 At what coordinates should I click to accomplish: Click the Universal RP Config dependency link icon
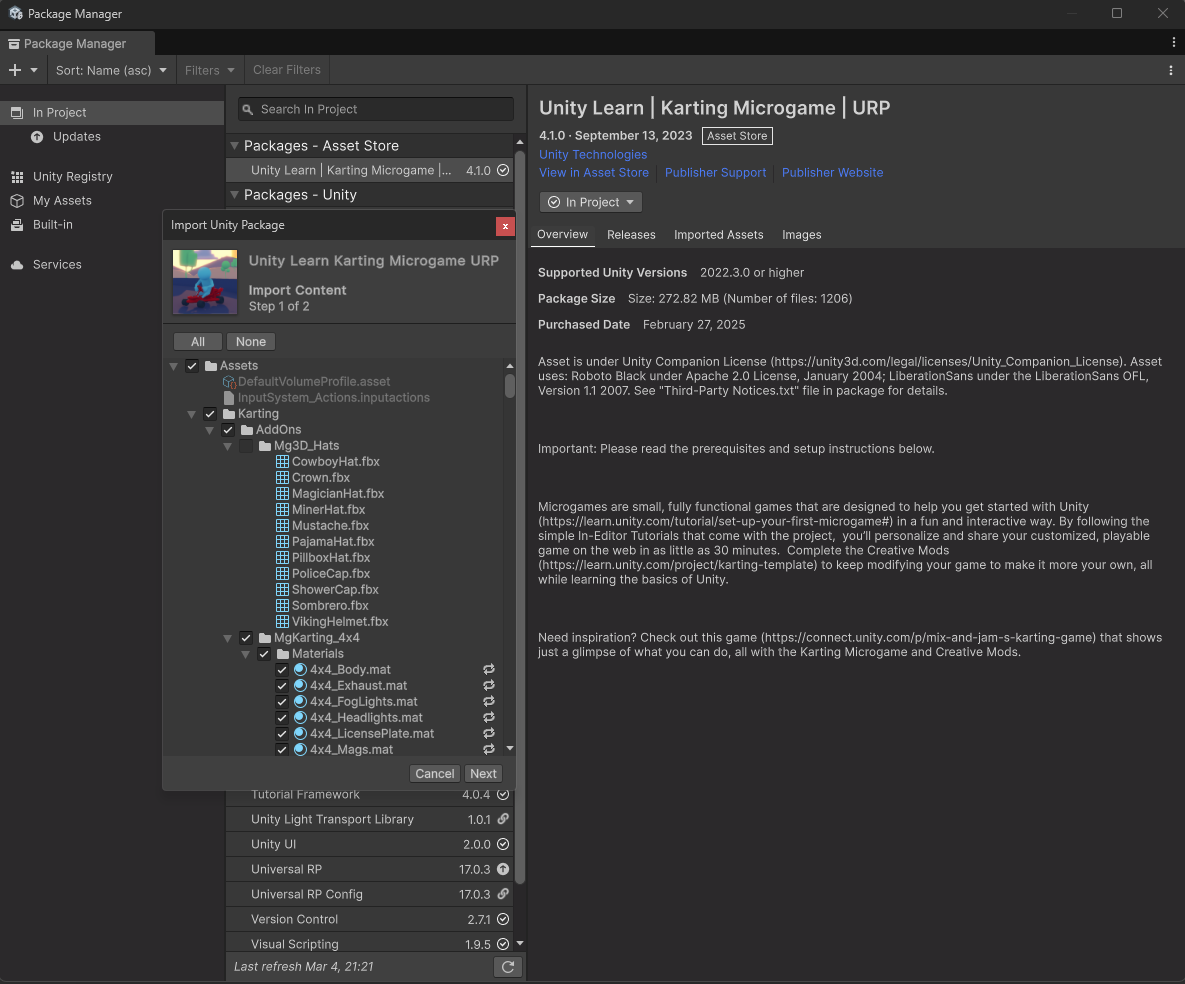point(503,894)
